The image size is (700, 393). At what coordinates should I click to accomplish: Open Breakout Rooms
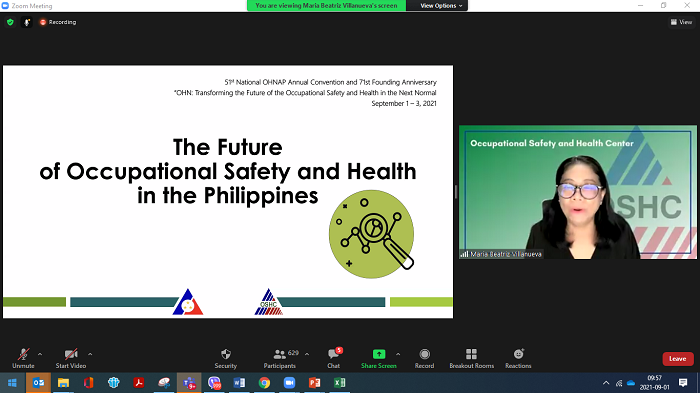pos(471,358)
